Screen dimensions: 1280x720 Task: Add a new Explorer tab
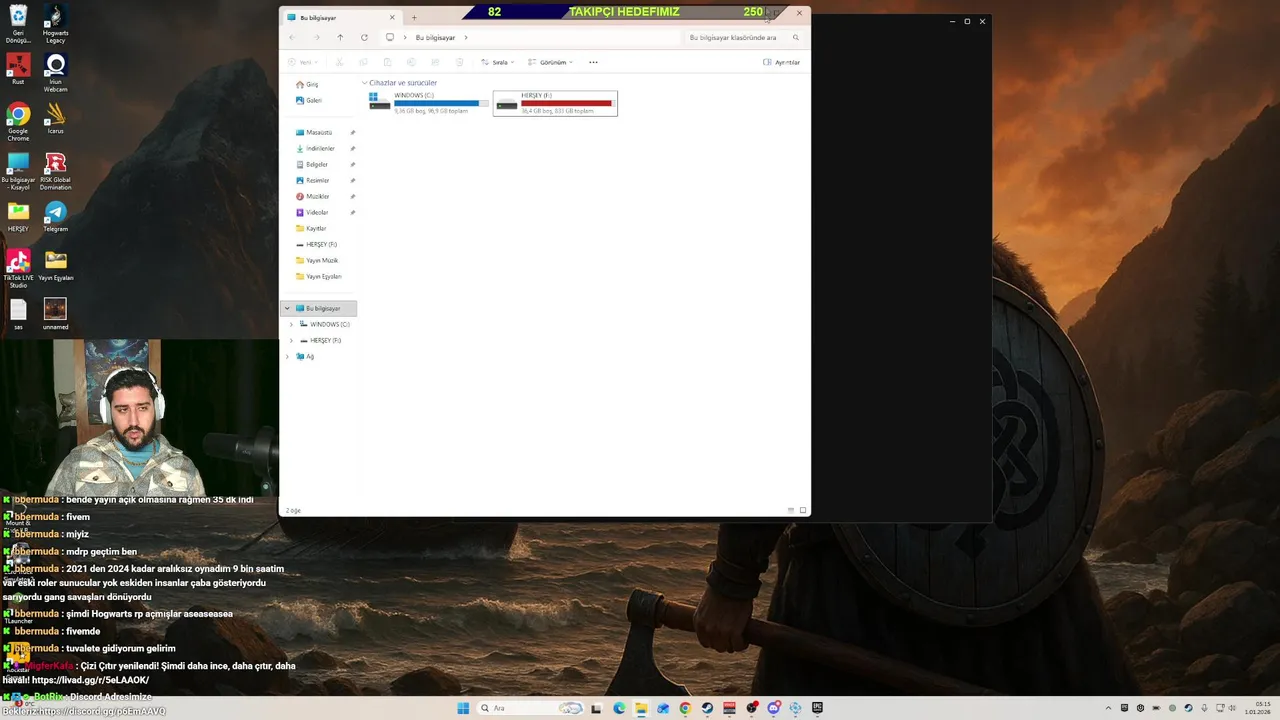pos(414,17)
